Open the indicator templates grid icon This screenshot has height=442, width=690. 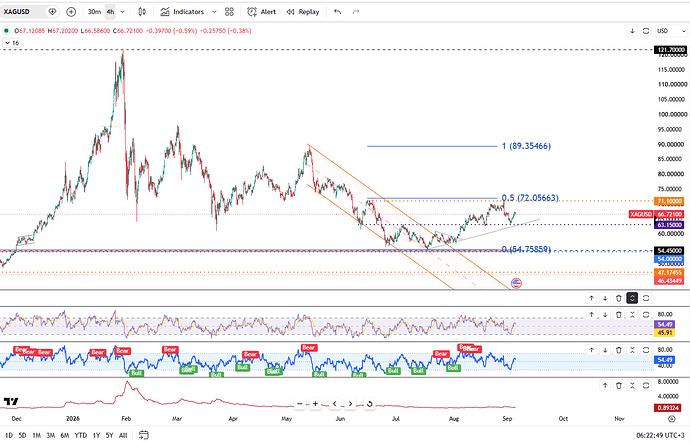[x=229, y=12]
